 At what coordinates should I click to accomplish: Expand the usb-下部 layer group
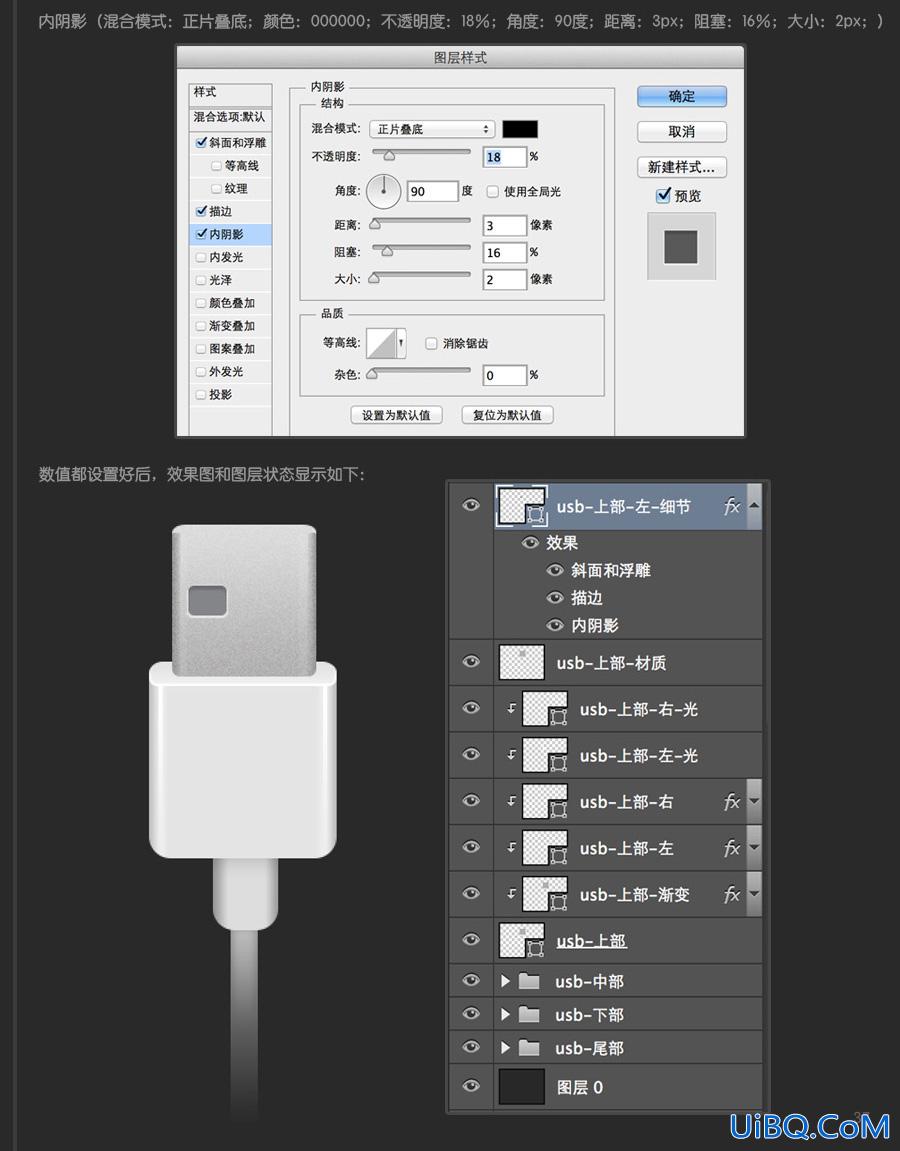pyautogui.click(x=505, y=1014)
